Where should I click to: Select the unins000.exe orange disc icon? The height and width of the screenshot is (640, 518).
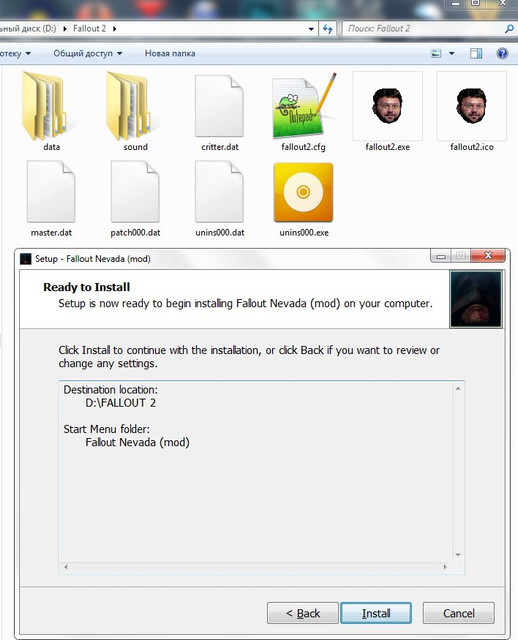[303, 192]
